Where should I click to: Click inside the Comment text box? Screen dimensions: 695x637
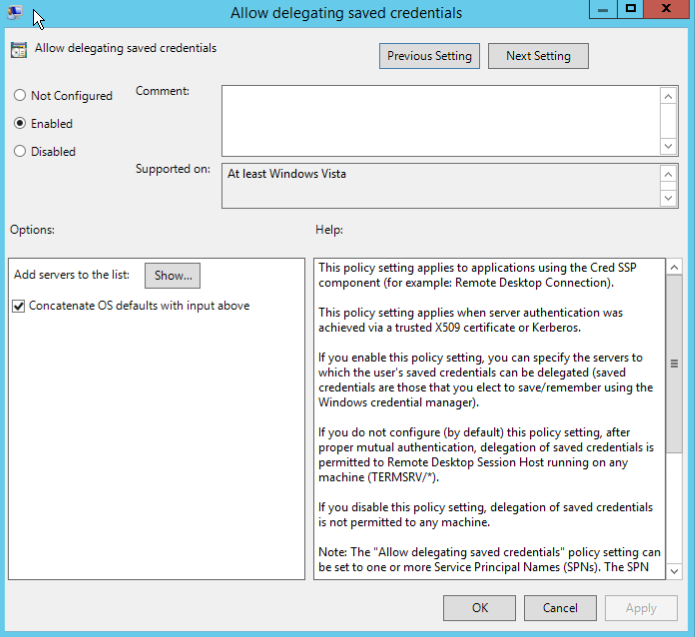coord(441,121)
